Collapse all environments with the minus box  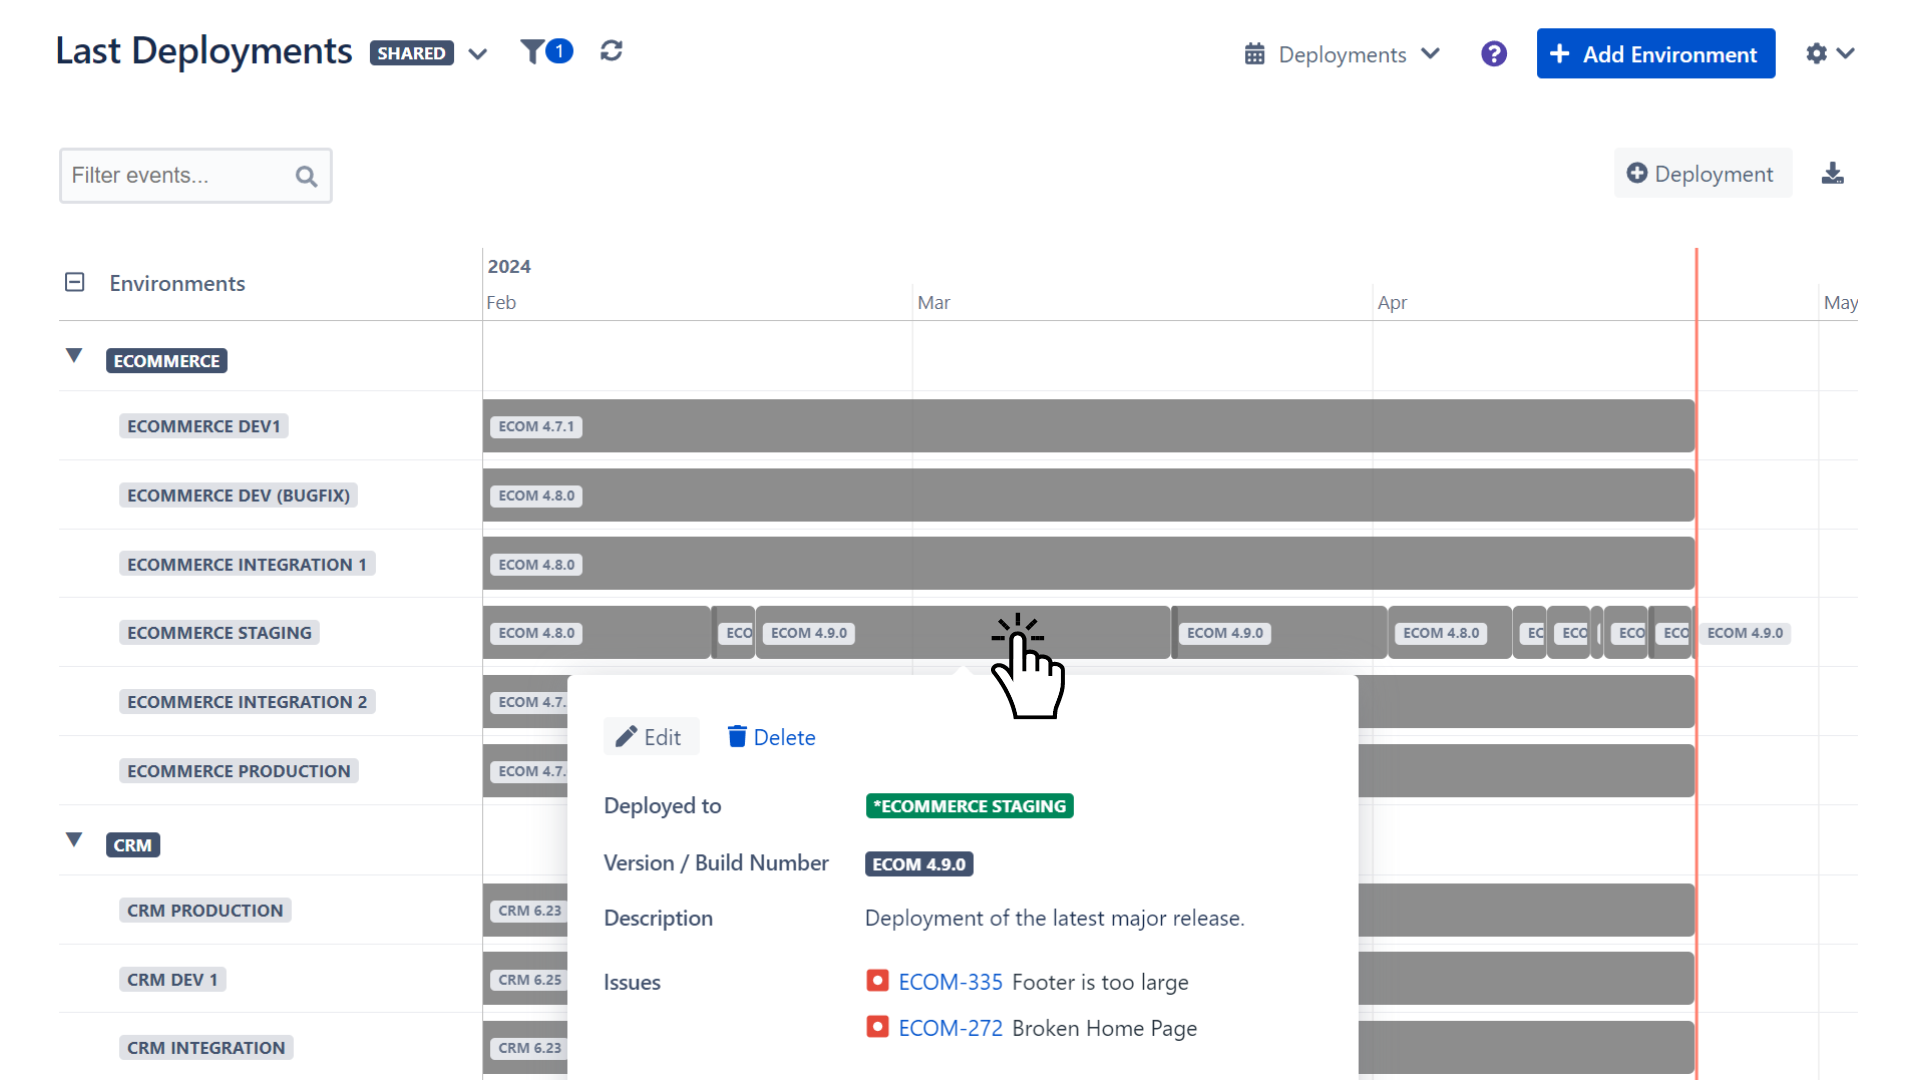(x=75, y=283)
